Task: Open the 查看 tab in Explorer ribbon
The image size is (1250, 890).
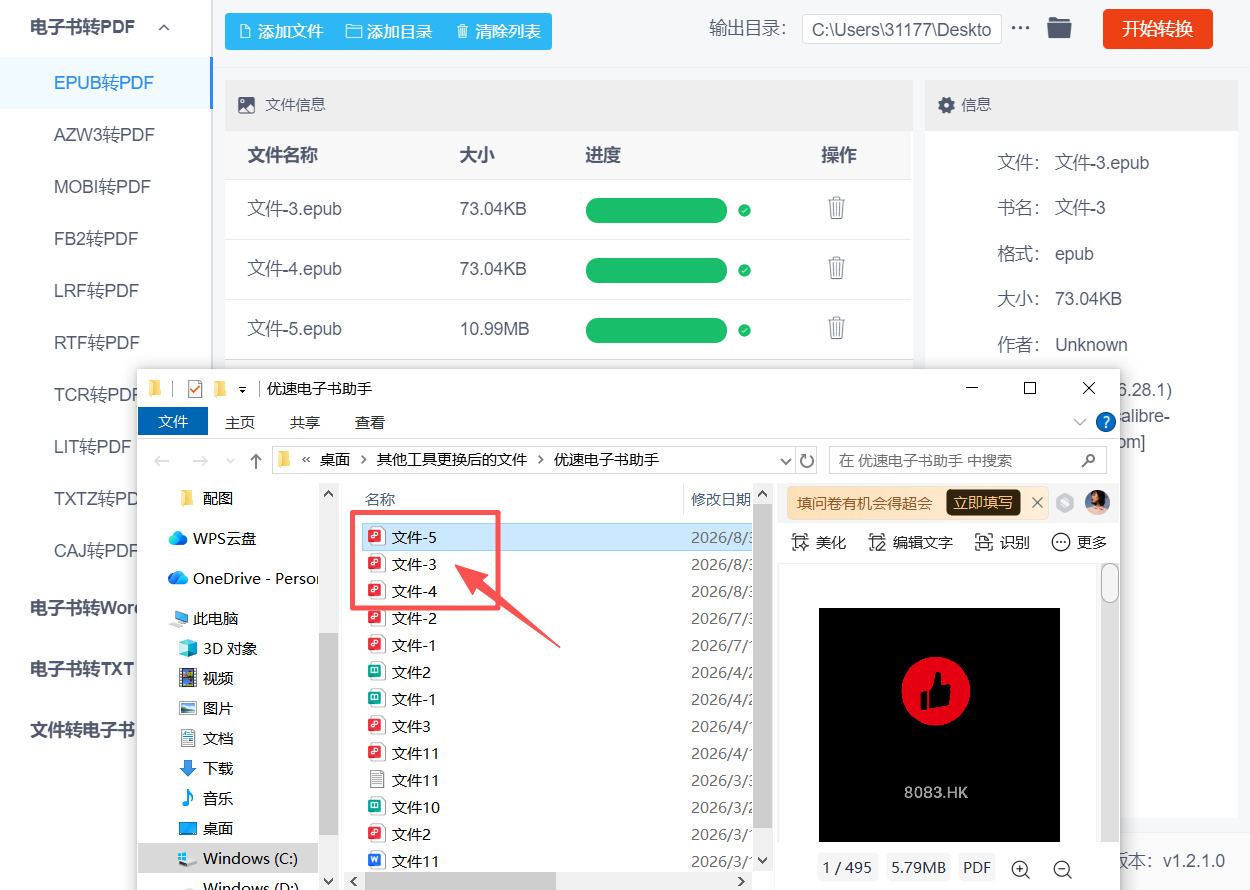Action: [x=370, y=423]
